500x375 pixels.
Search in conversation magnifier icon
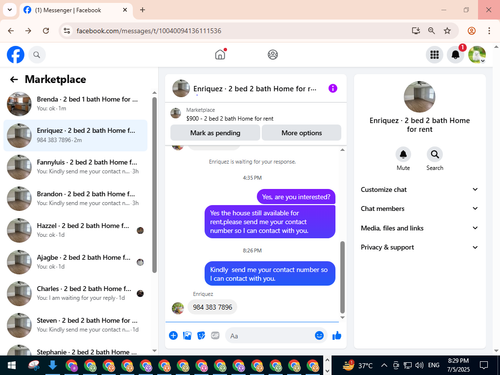(435, 154)
